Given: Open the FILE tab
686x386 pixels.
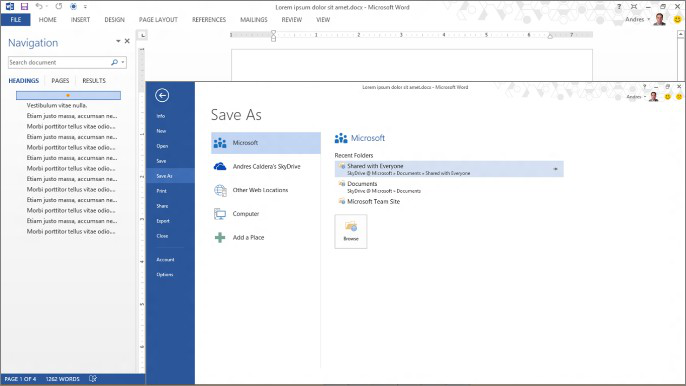Looking at the screenshot, I should pyautogui.click(x=16, y=20).
